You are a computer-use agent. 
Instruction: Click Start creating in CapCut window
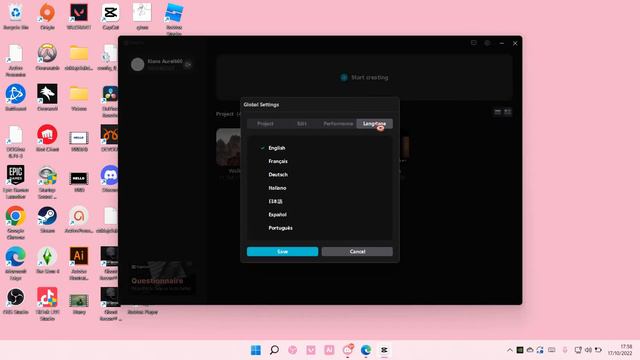364,77
